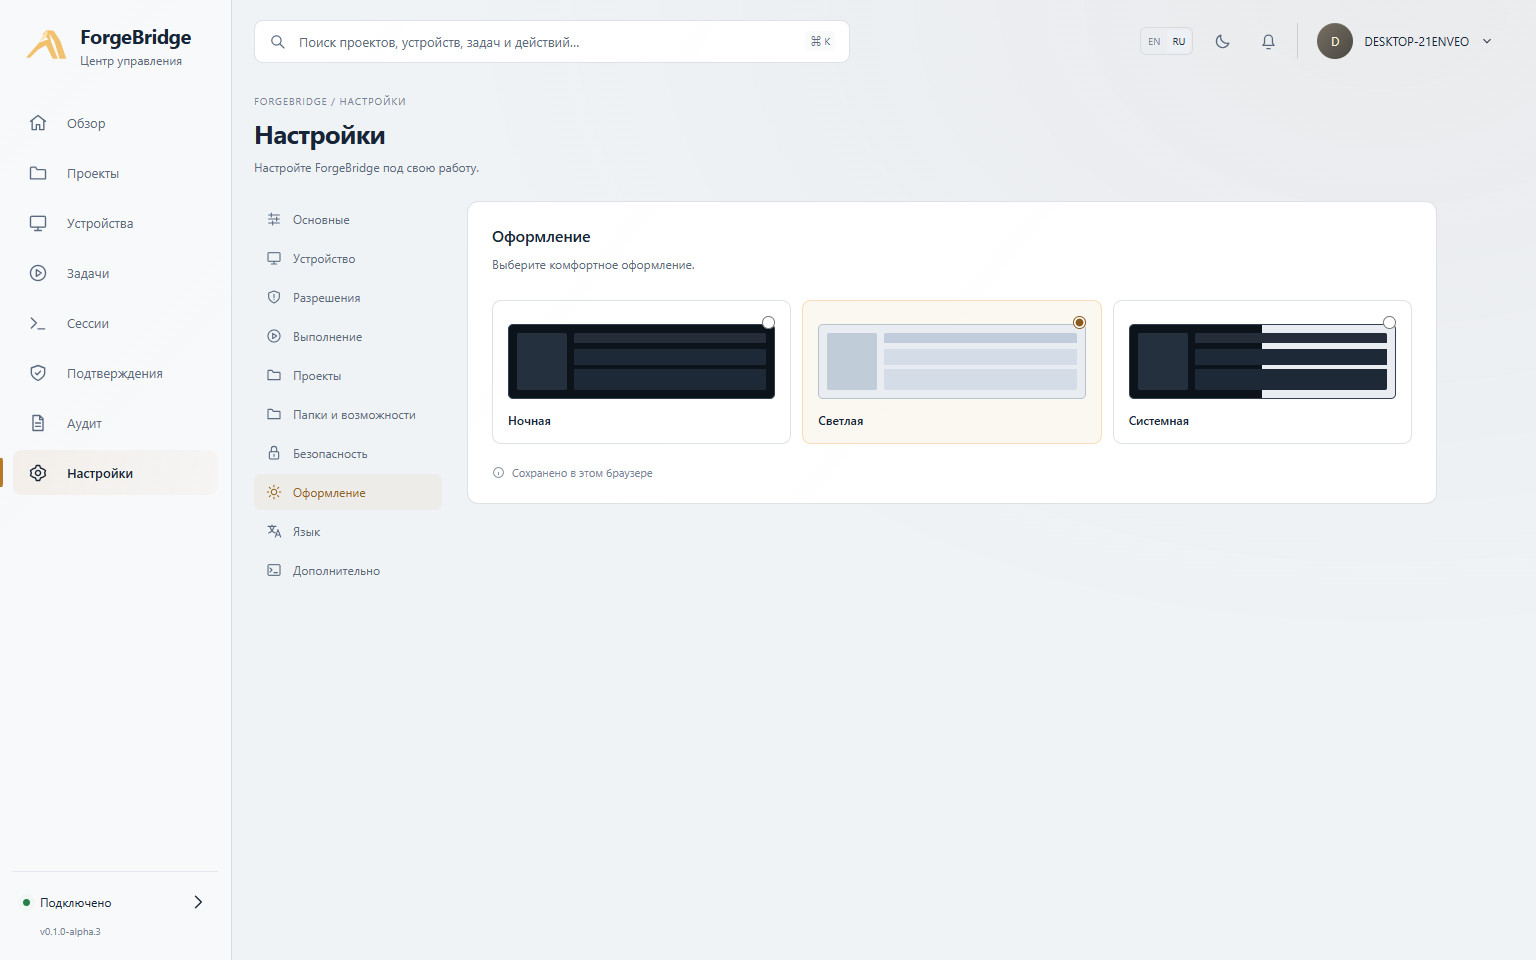Click the user avatar with letter D
Image resolution: width=1536 pixels, height=960 pixels.
pyautogui.click(x=1334, y=41)
